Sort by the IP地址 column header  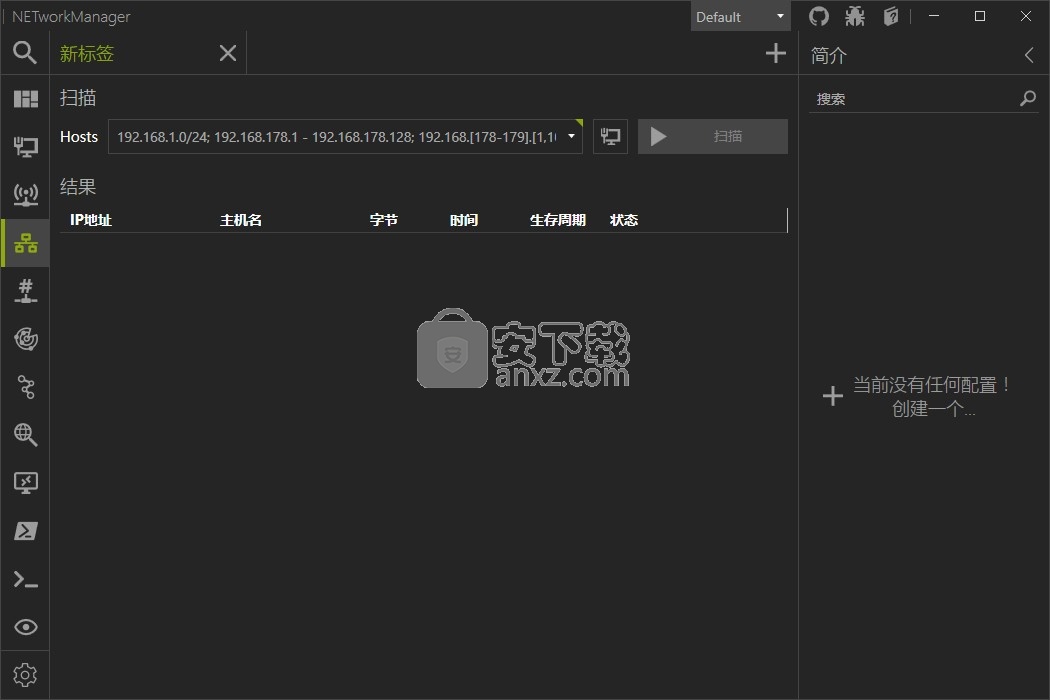(90, 220)
